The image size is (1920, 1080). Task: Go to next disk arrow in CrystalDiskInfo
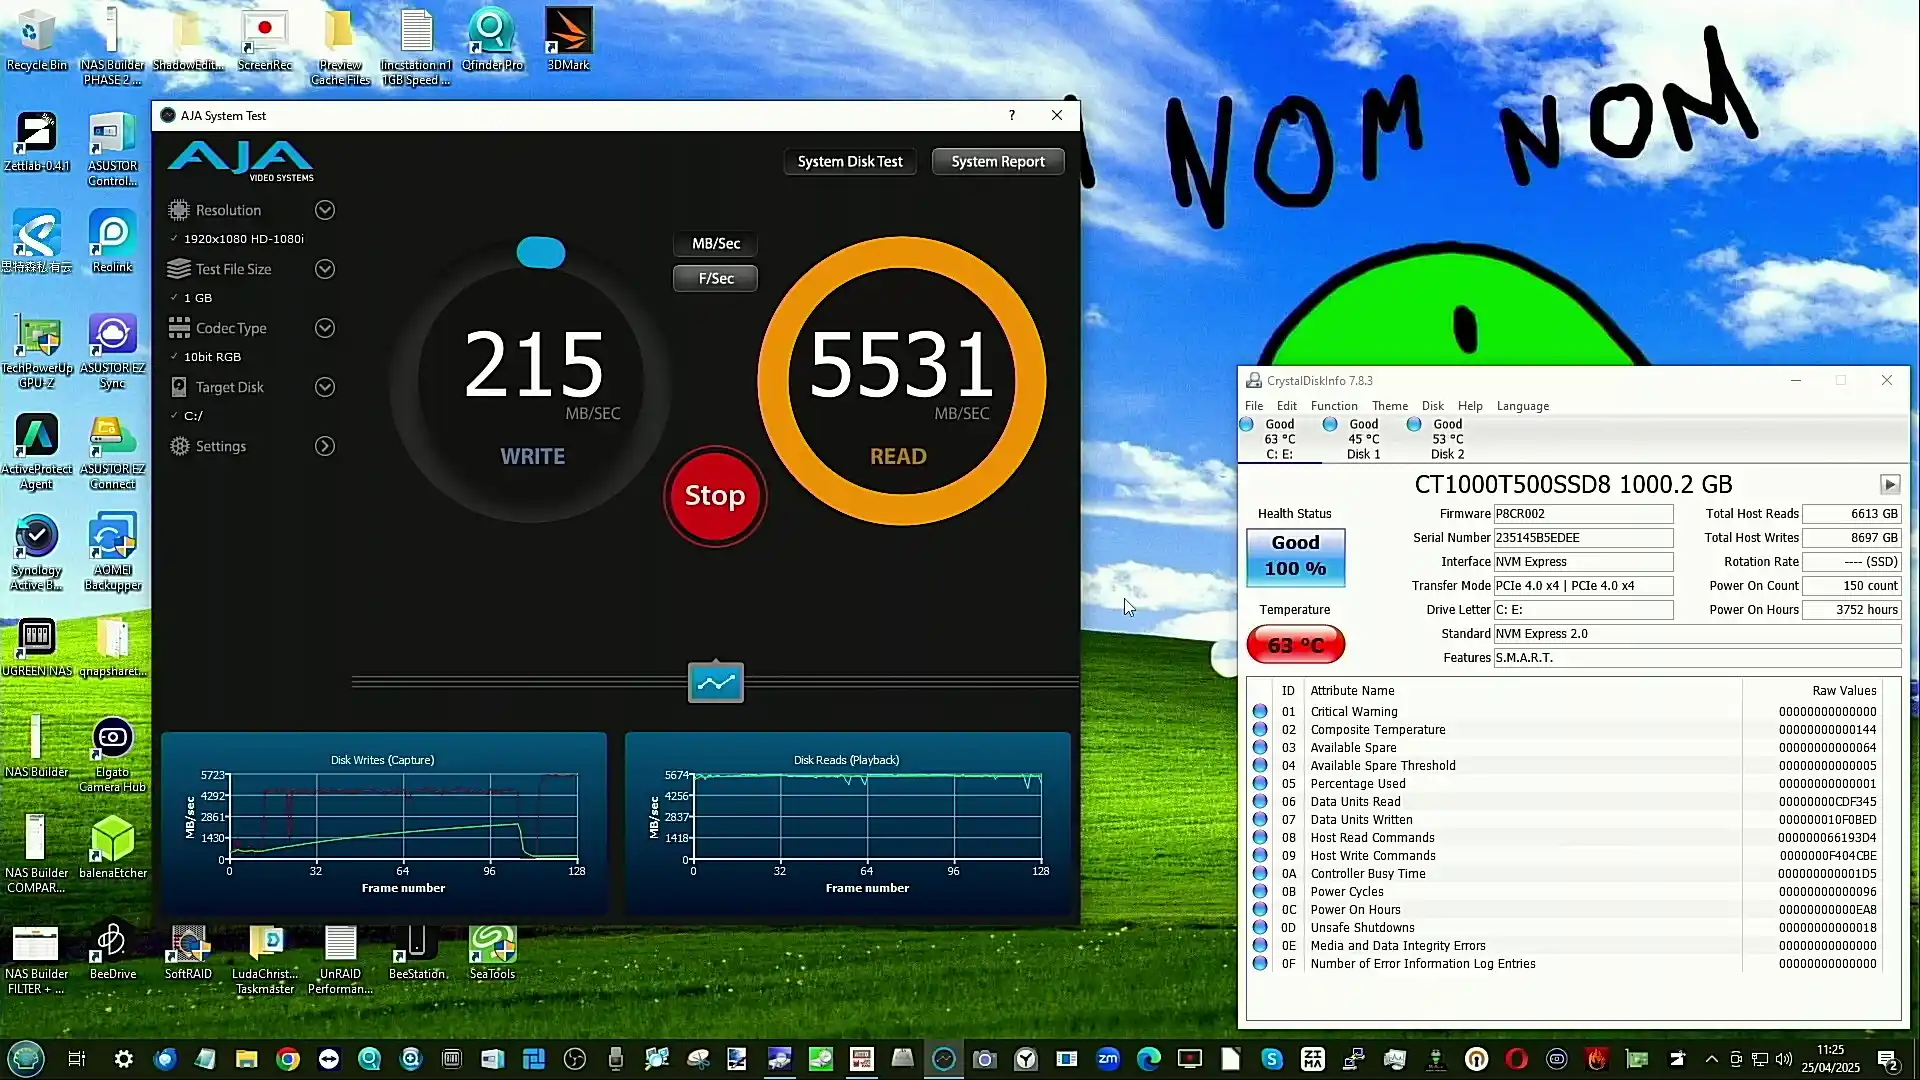(x=1889, y=484)
